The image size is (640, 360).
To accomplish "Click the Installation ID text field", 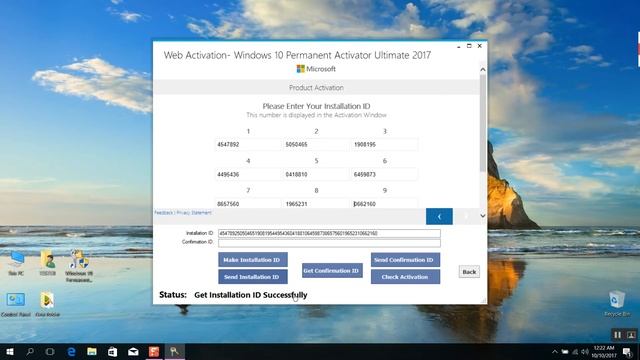I will [x=329, y=233].
